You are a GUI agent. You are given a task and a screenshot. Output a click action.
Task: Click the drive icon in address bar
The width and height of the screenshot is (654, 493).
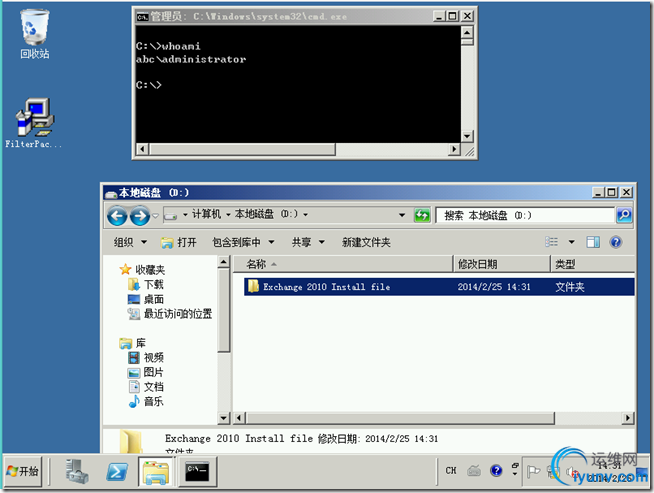pos(171,216)
